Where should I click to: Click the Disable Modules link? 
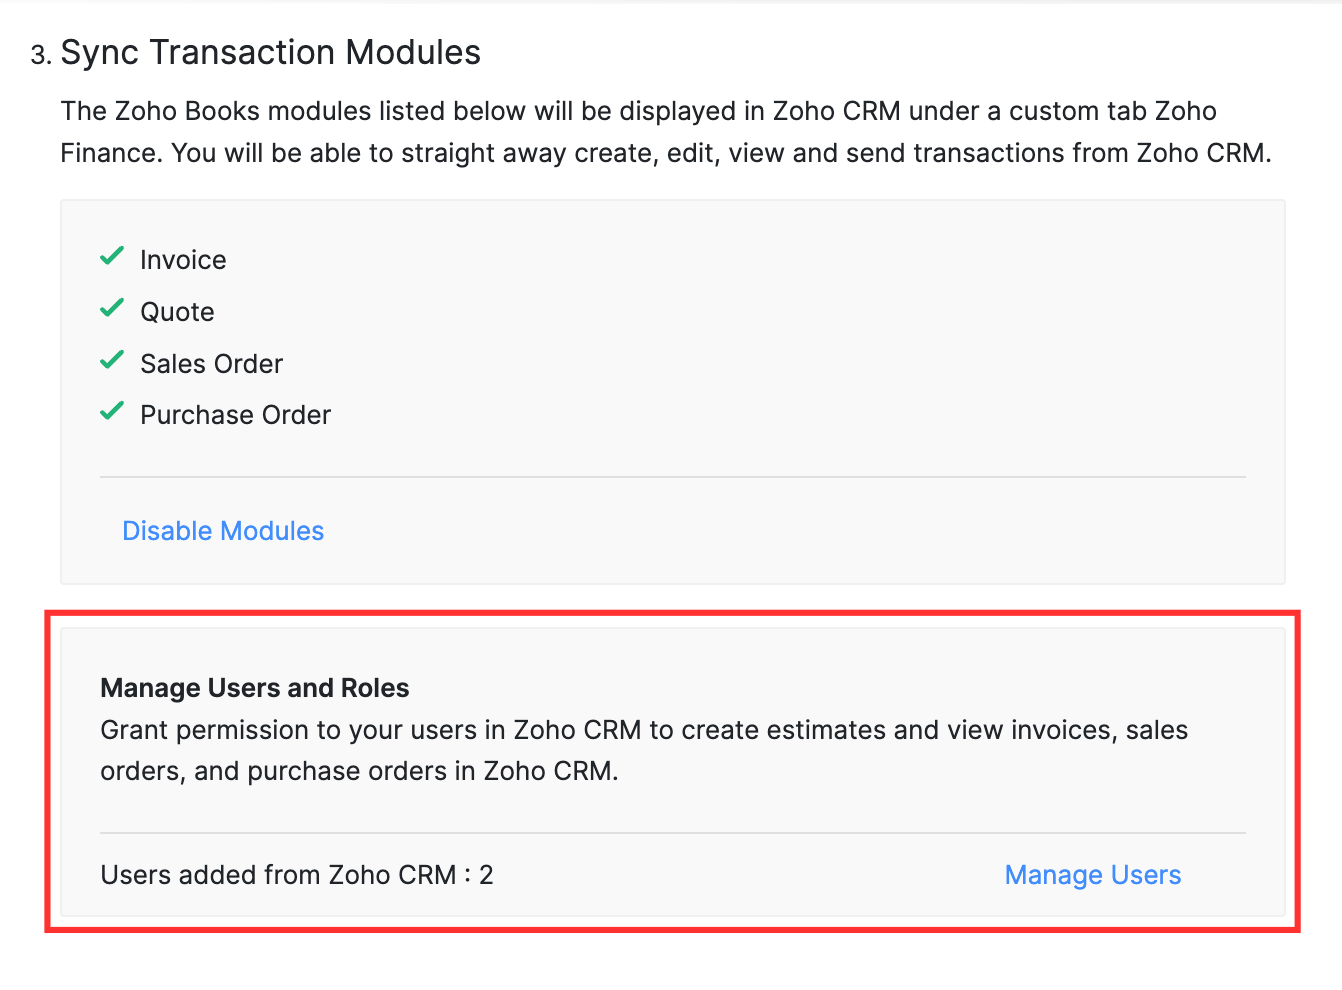223,530
